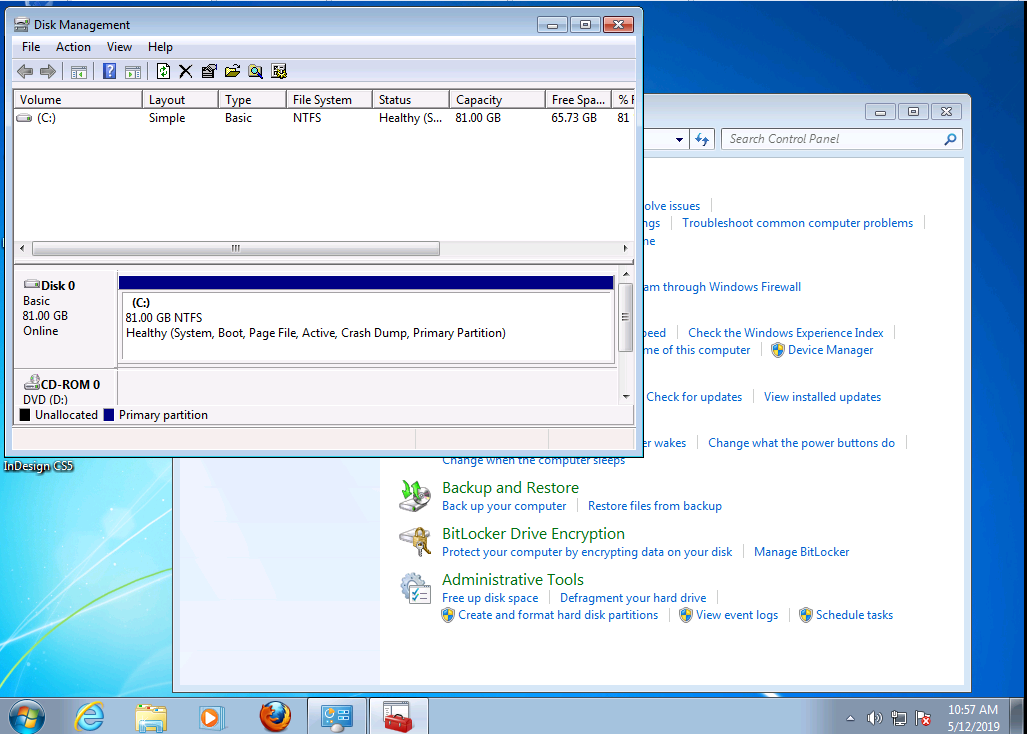Click the yellow open folder toolbar icon
This screenshot has width=1027, height=734.
click(232, 71)
